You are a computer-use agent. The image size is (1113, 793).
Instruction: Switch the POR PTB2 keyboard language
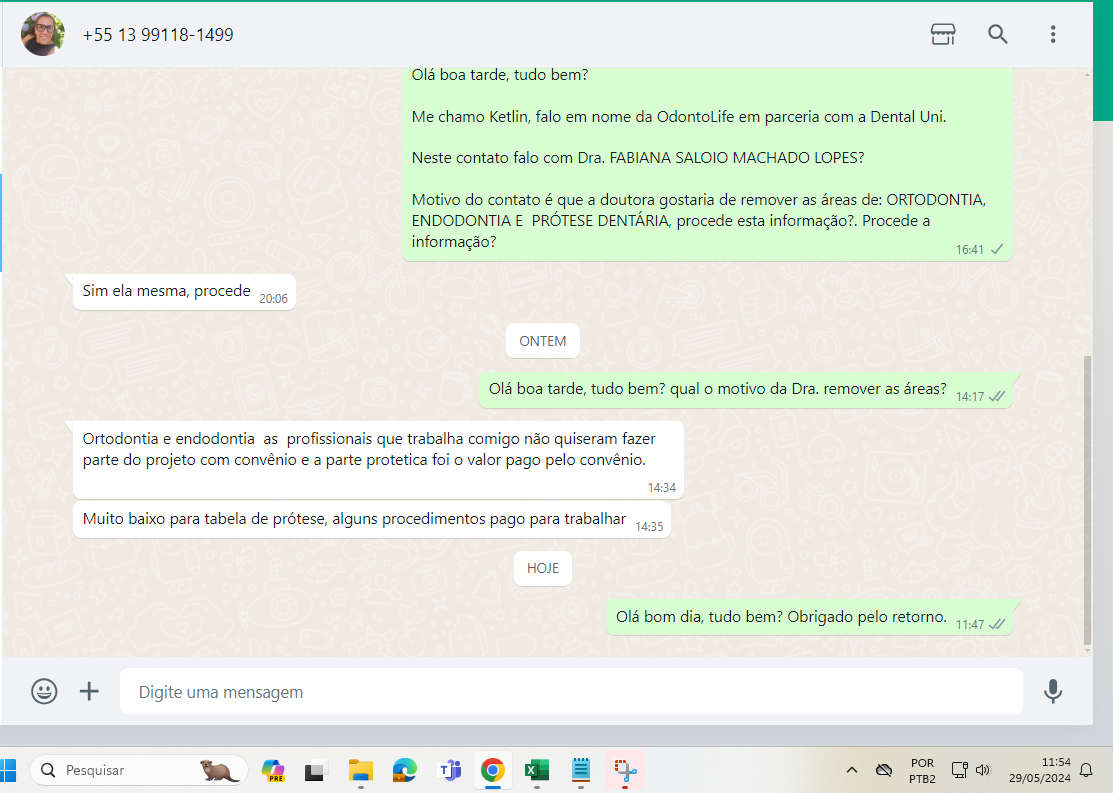tap(922, 770)
